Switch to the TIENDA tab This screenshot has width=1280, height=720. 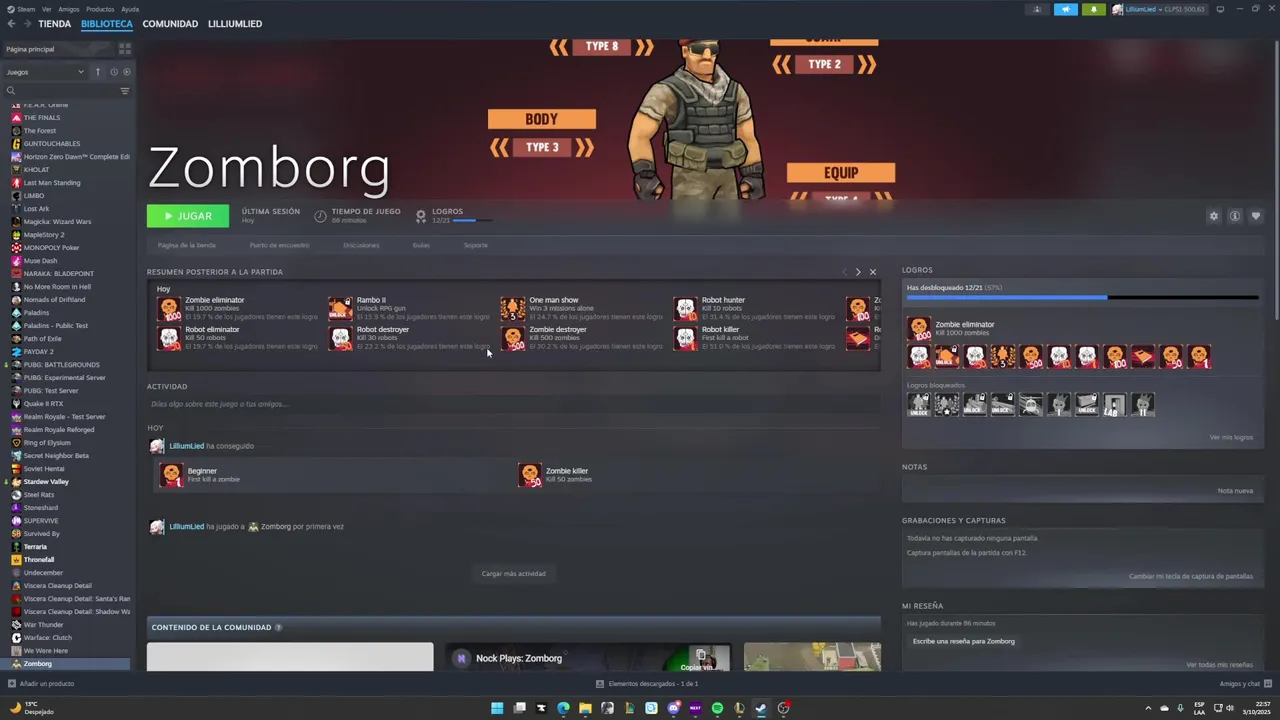click(x=55, y=24)
